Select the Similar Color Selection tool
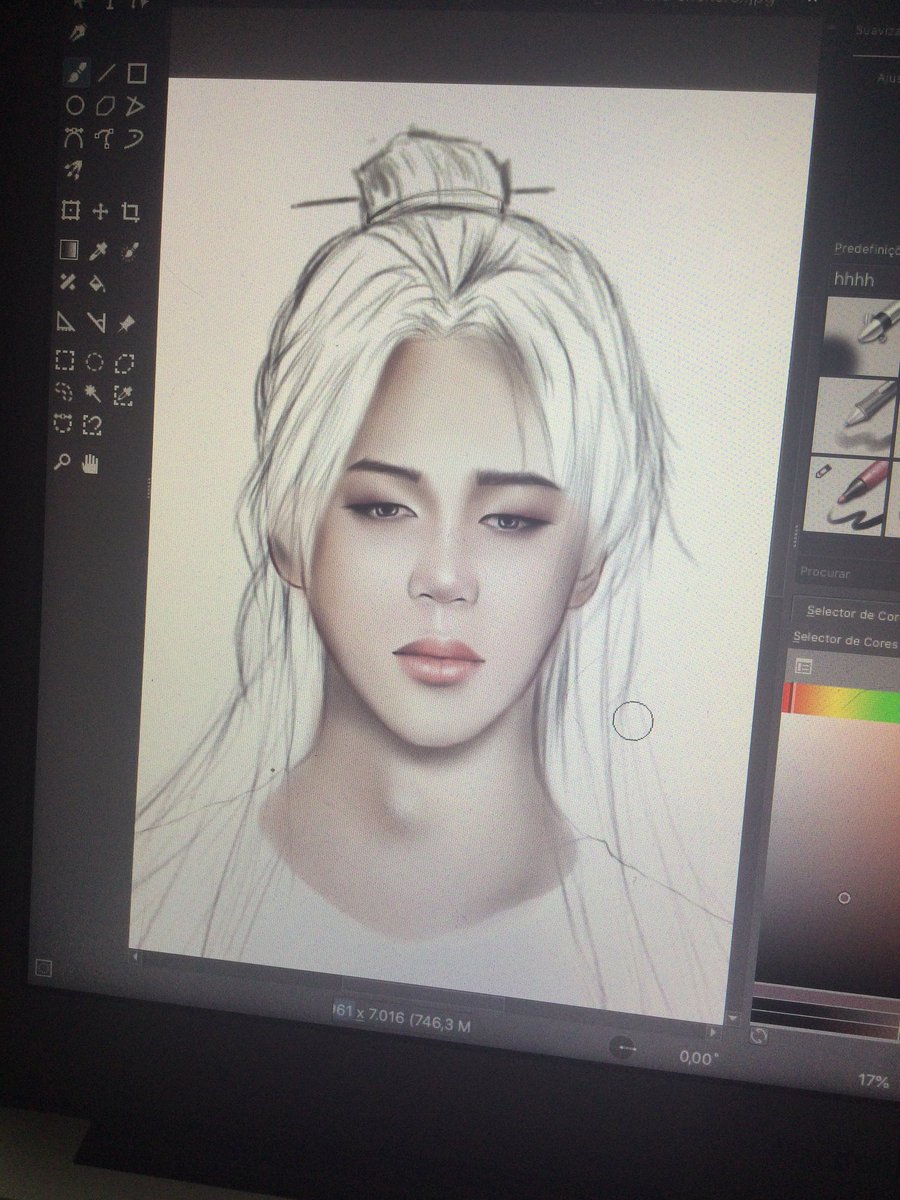 click(x=123, y=395)
